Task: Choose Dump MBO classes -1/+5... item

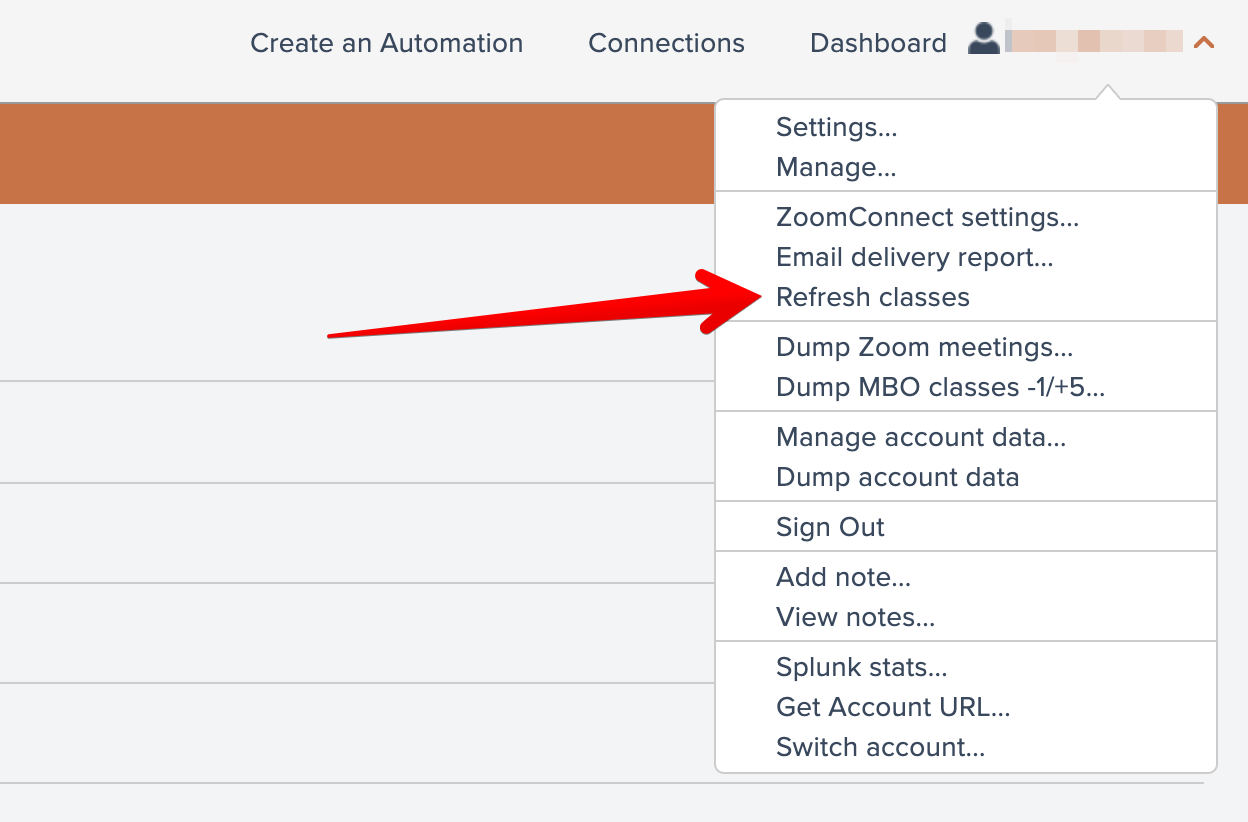Action: 940,387
